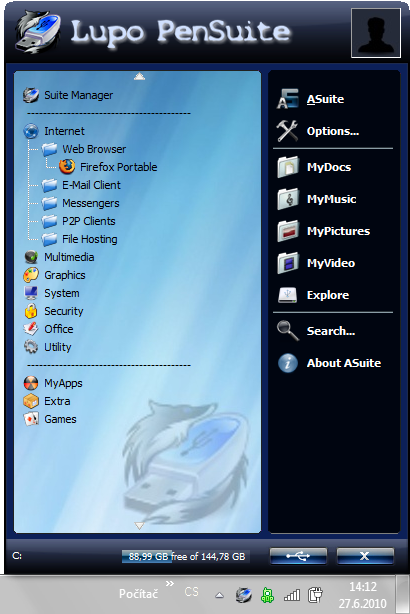Open the Options... menu label
Image resolution: width=410 pixels, height=614 pixels.
(333, 131)
